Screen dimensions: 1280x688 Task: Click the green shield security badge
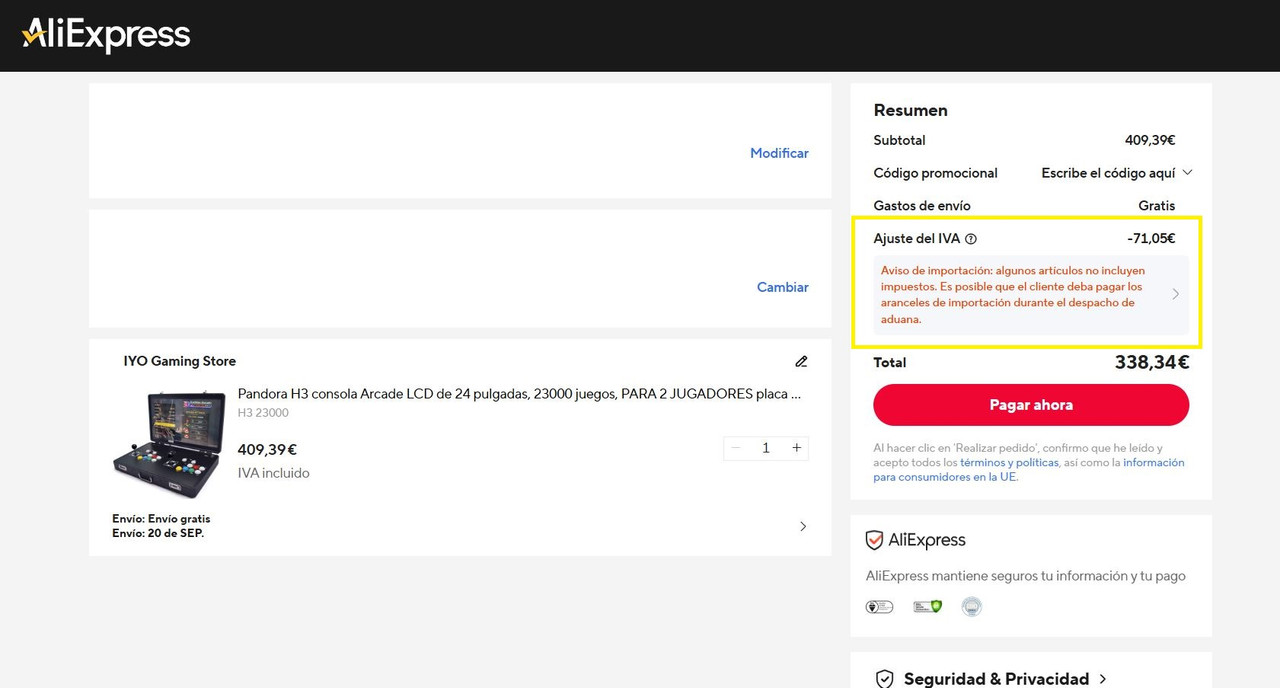[928, 606]
